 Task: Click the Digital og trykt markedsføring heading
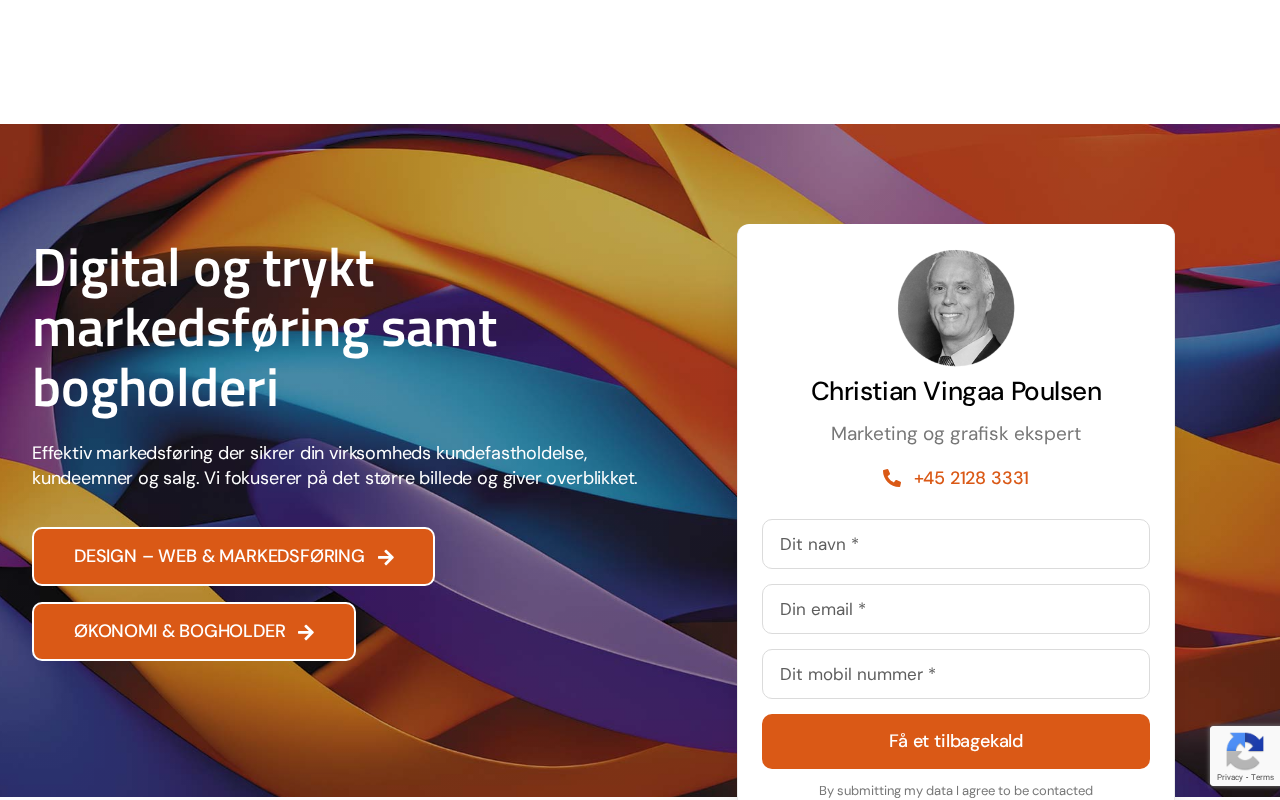coord(265,327)
